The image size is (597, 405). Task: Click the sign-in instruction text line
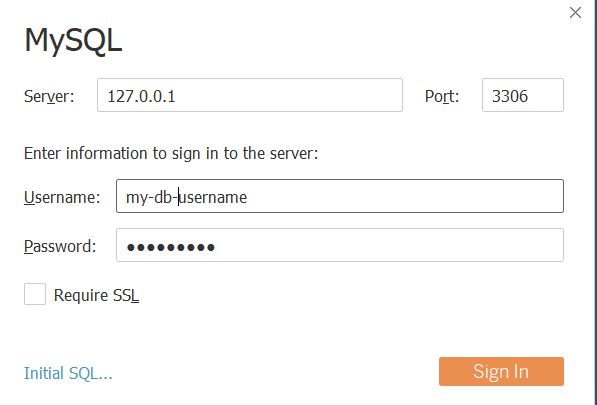coord(171,153)
